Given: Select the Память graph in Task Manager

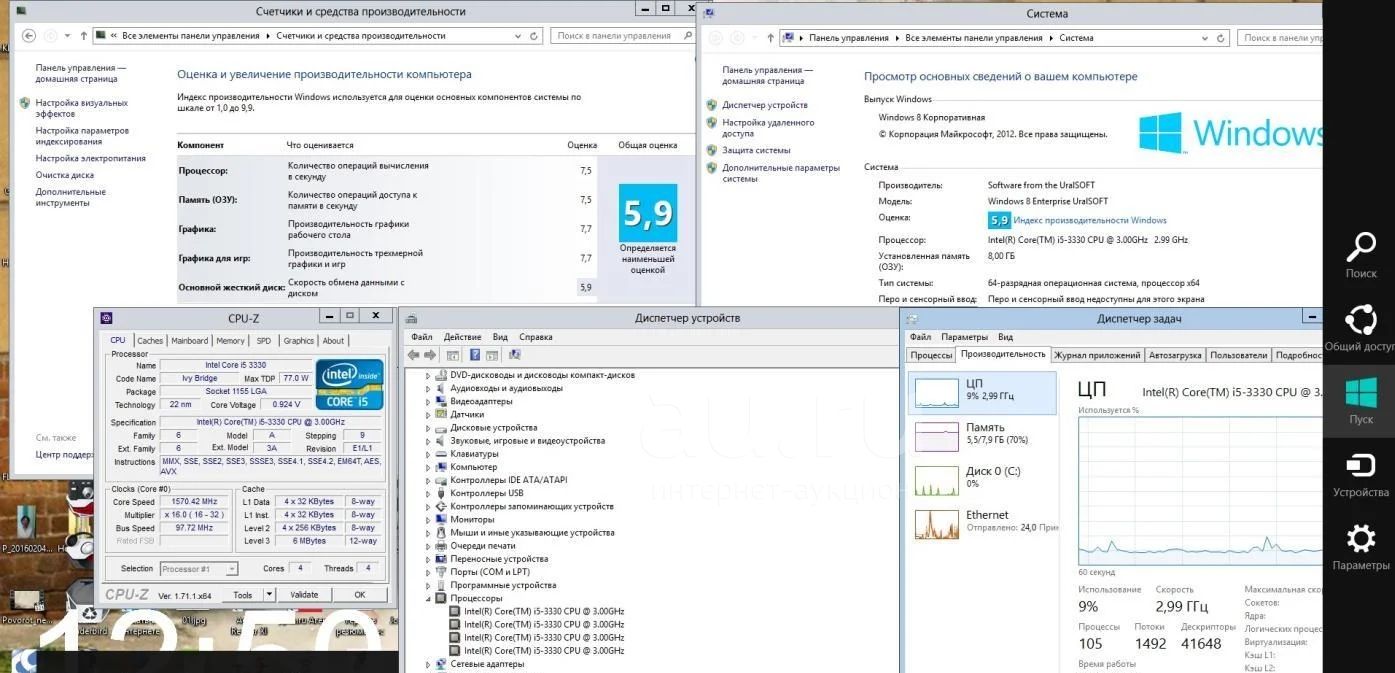Looking at the screenshot, I should [x=982, y=435].
